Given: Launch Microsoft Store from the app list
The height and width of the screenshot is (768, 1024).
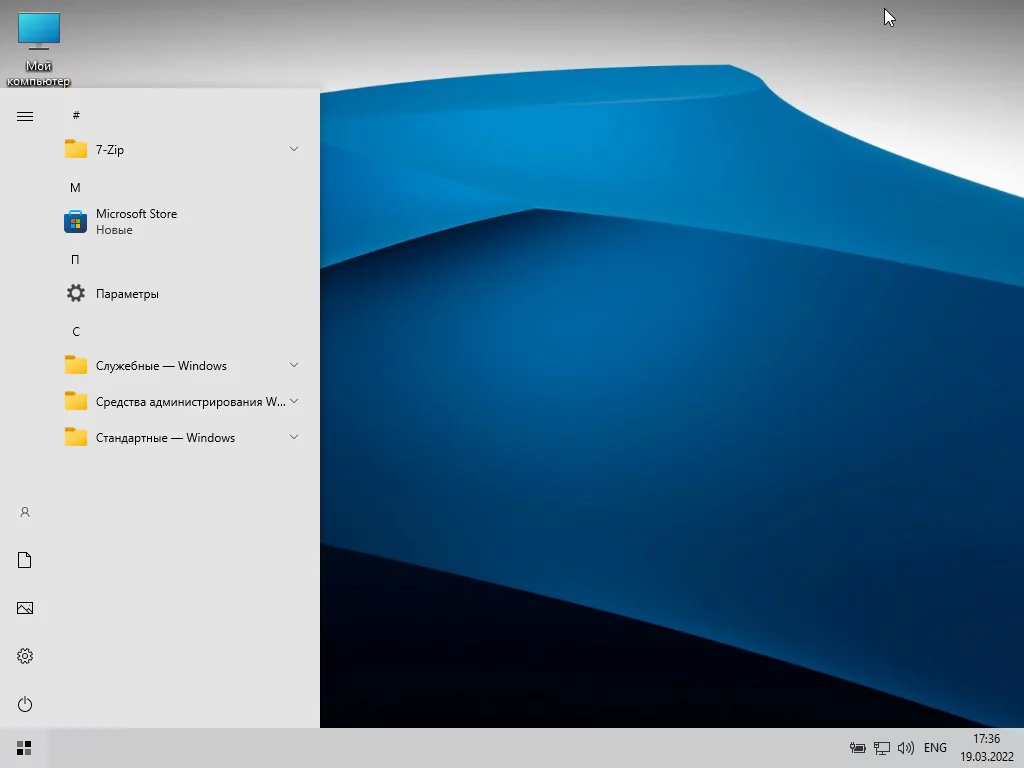Looking at the screenshot, I should coord(136,221).
